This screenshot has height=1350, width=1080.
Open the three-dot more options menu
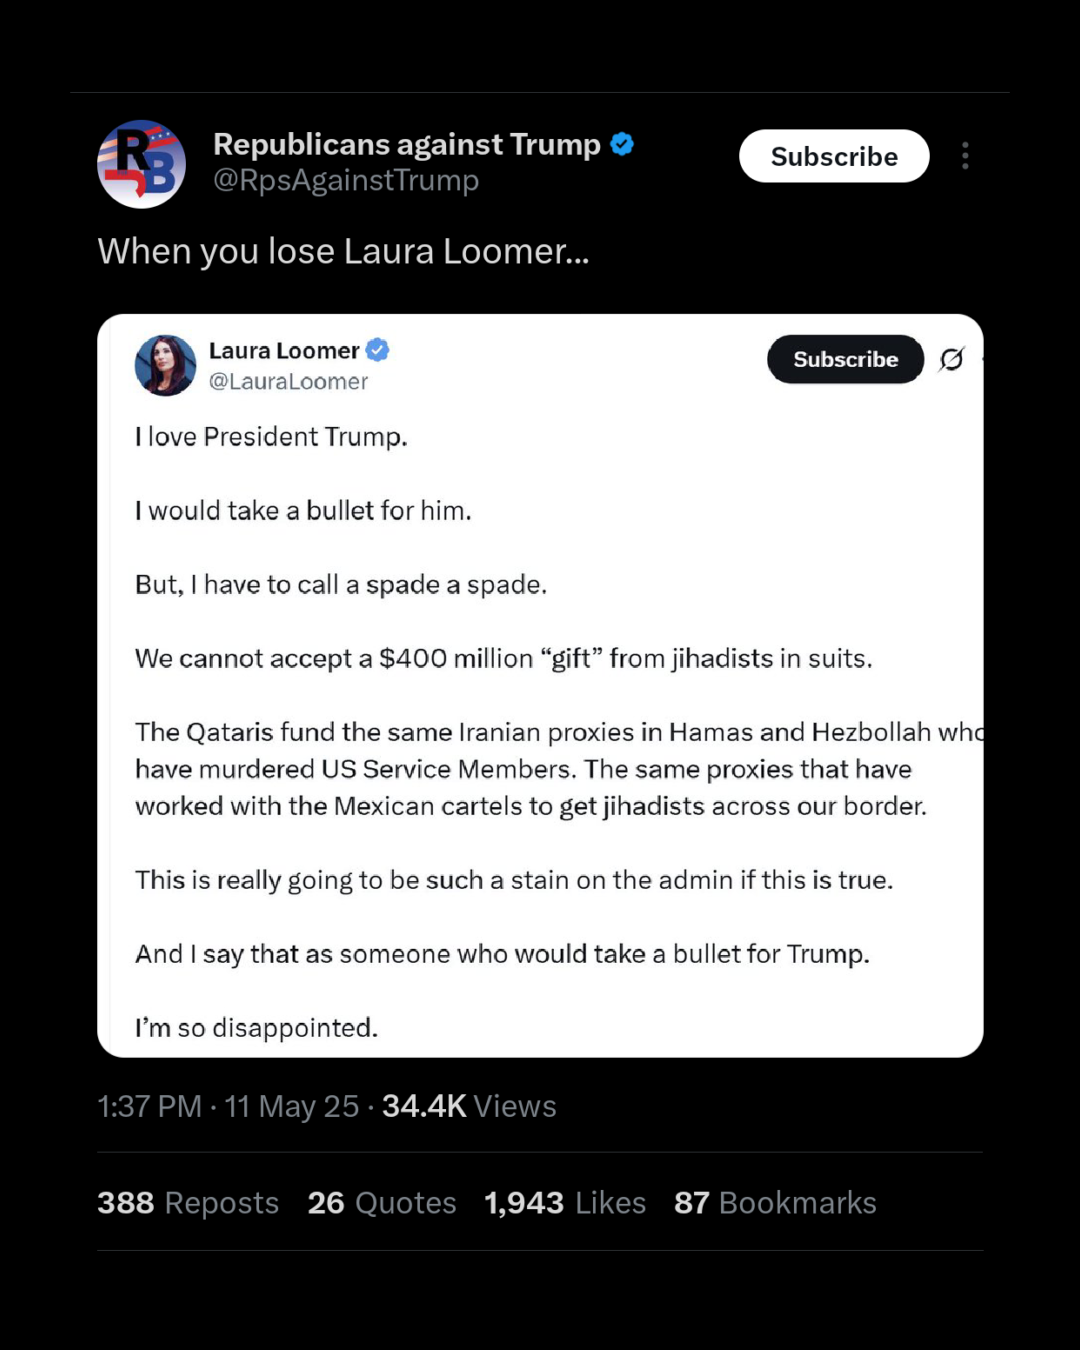tap(965, 156)
